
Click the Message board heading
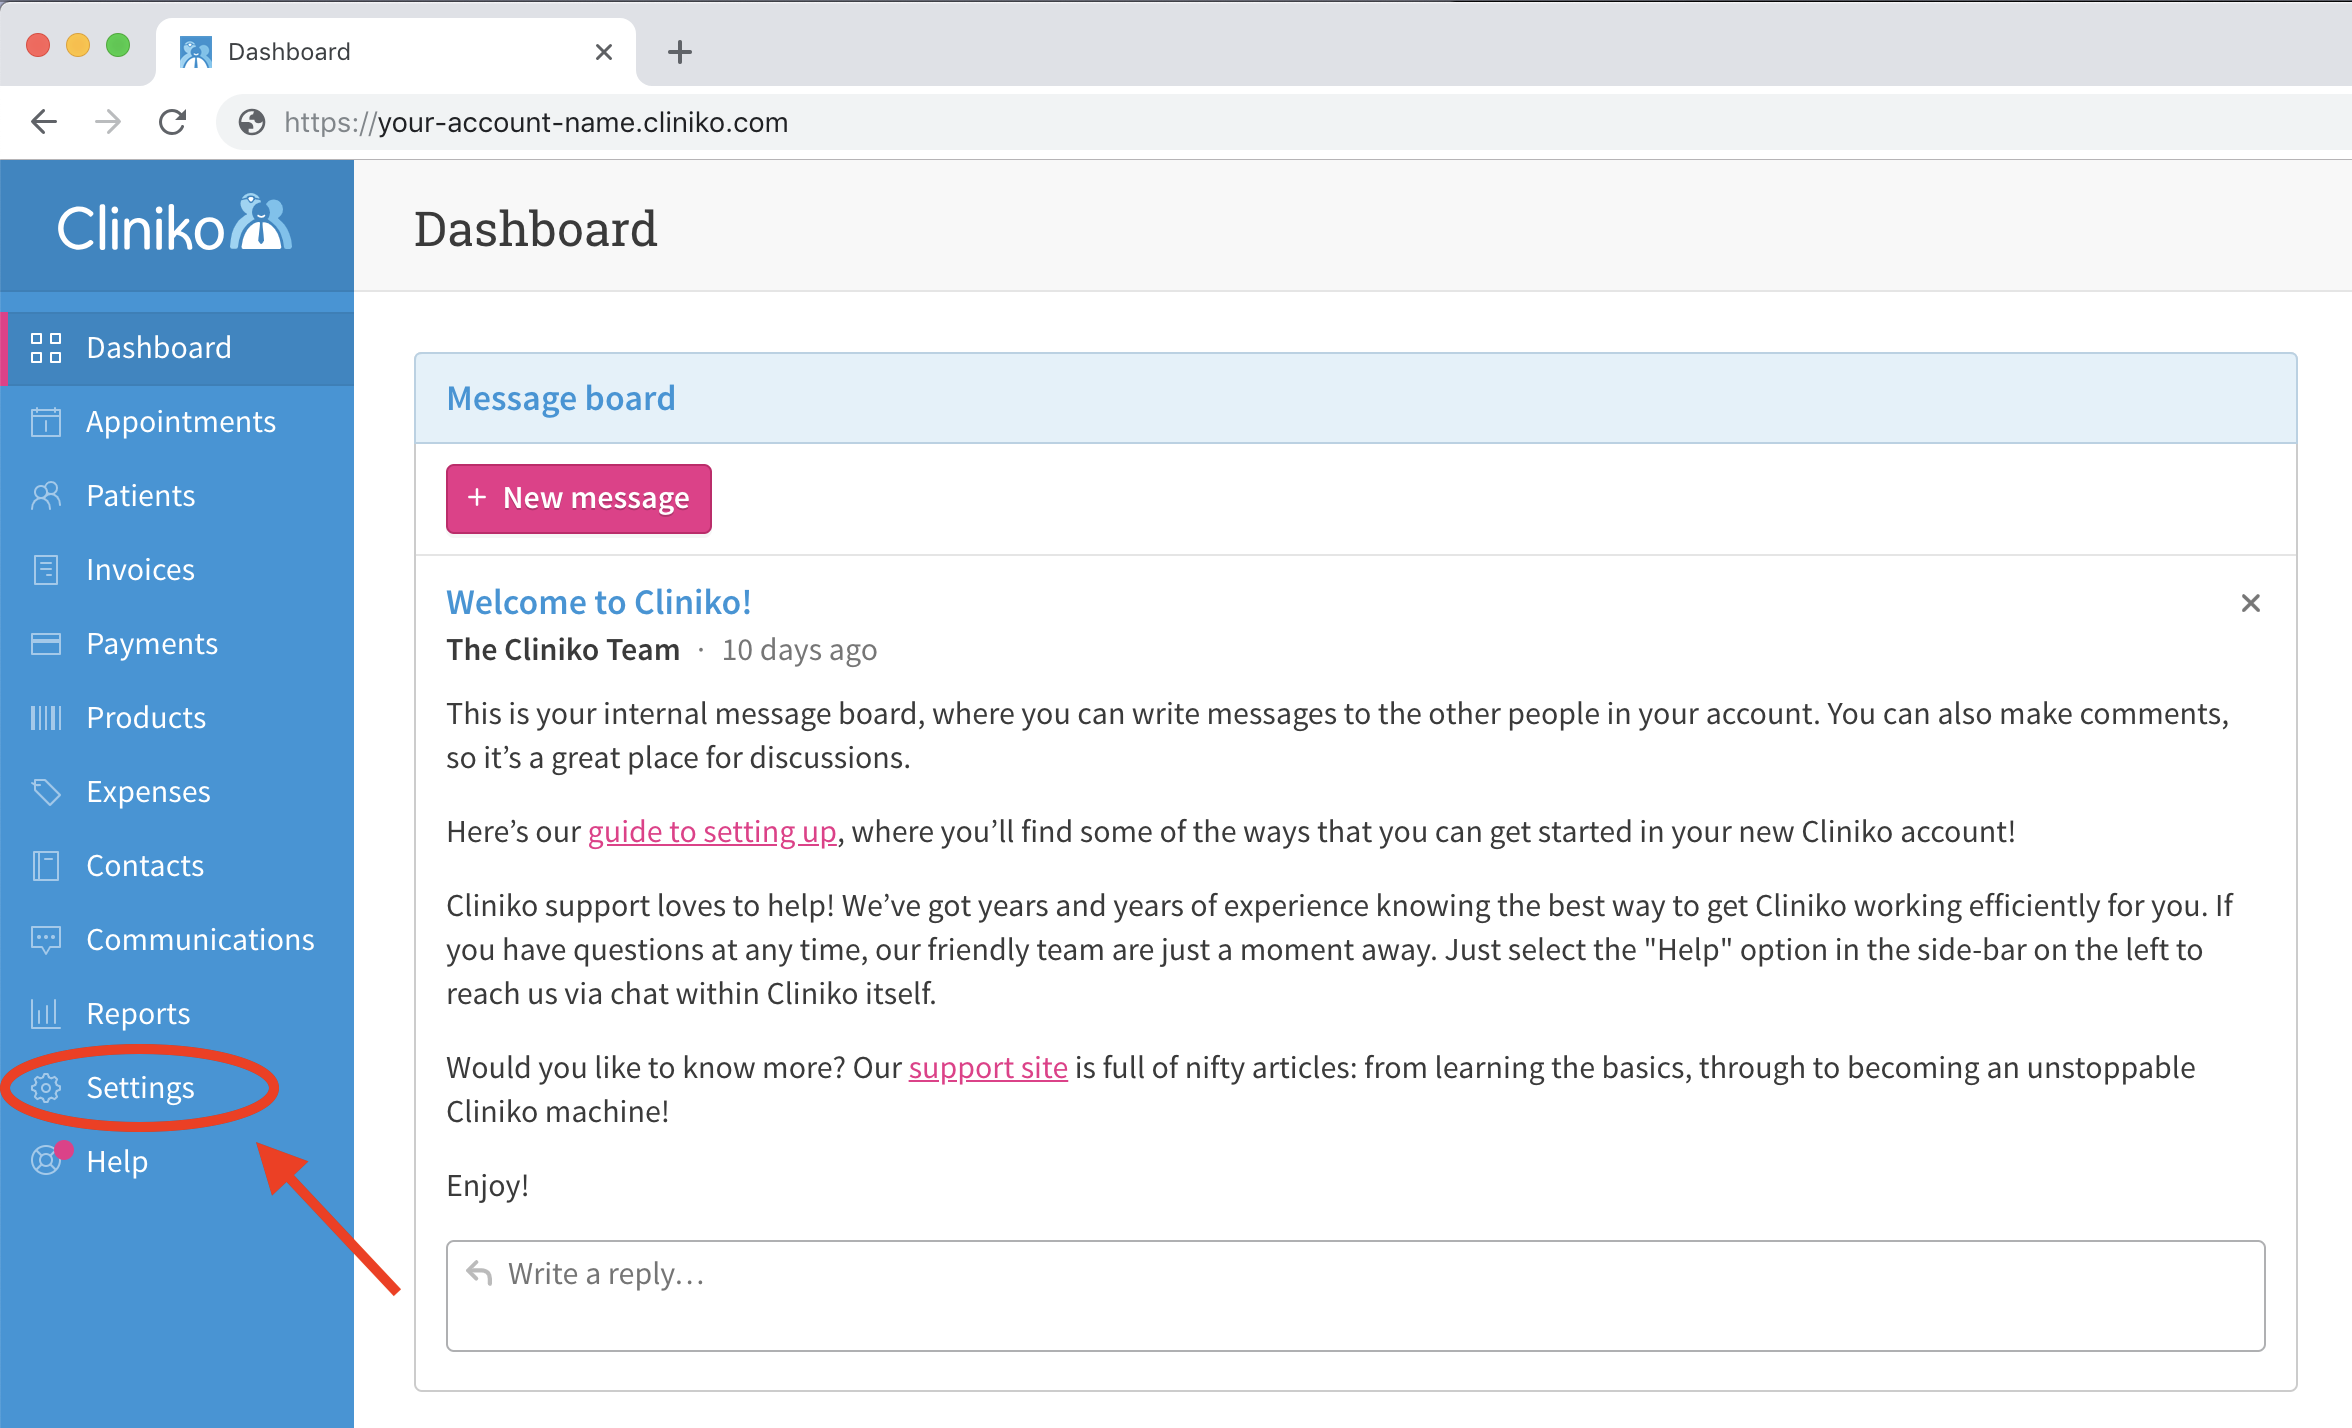point(561,398)
